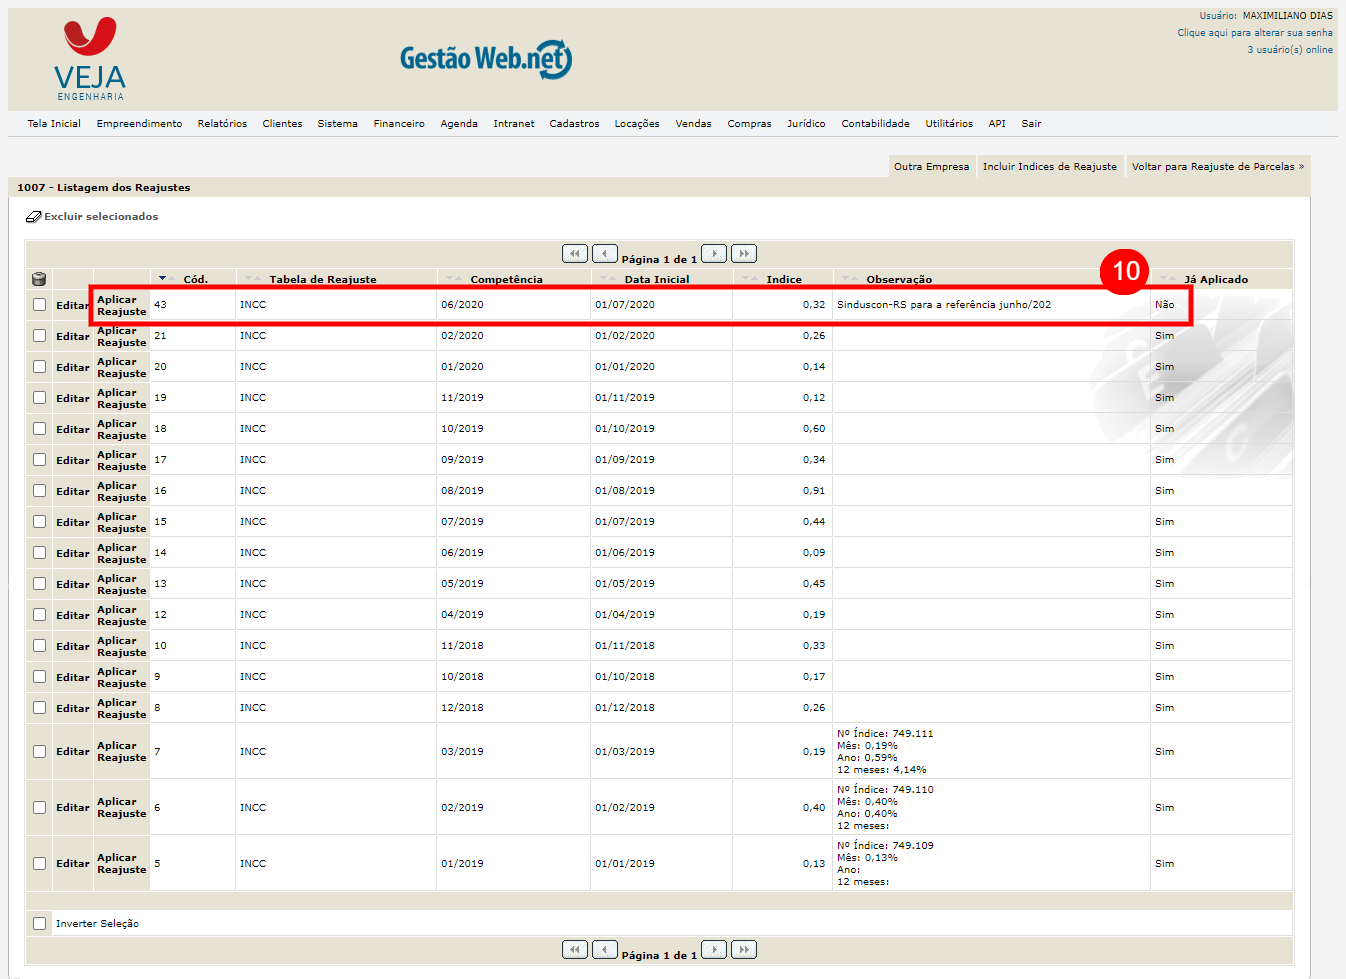Sort by the Data Inicial column header
This screenshot has height=979, width=1346.
656,280
